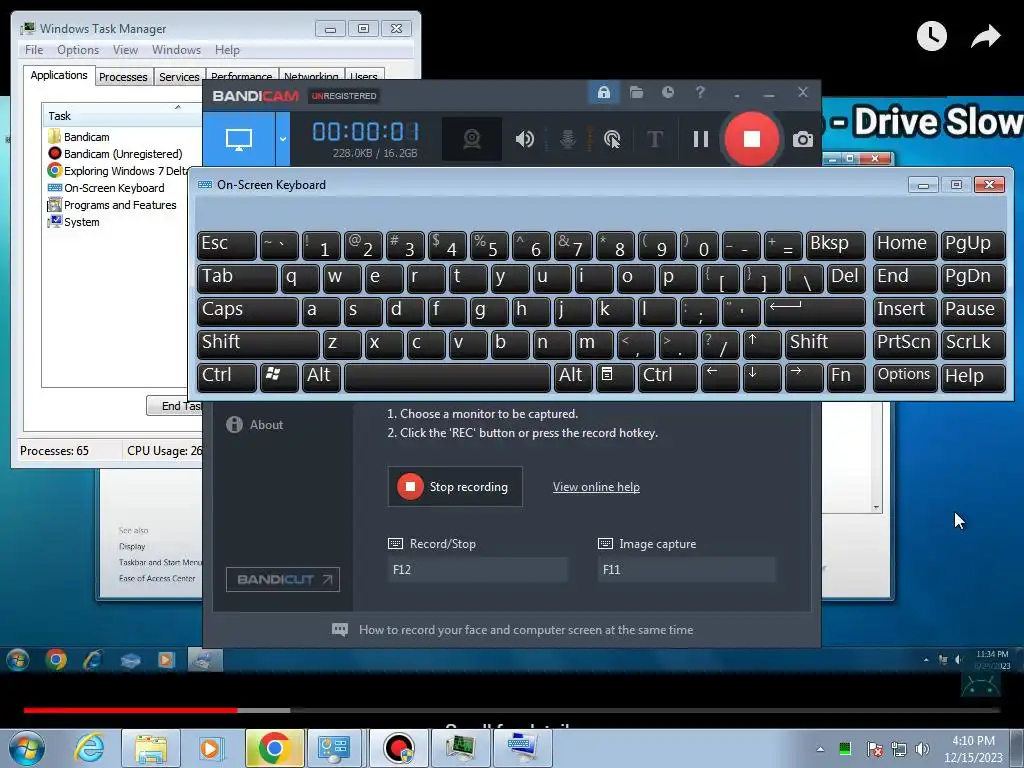Screen dimensions: 1024x768
Task: Open the View menu in Task Manager
Action: point(125,50)
